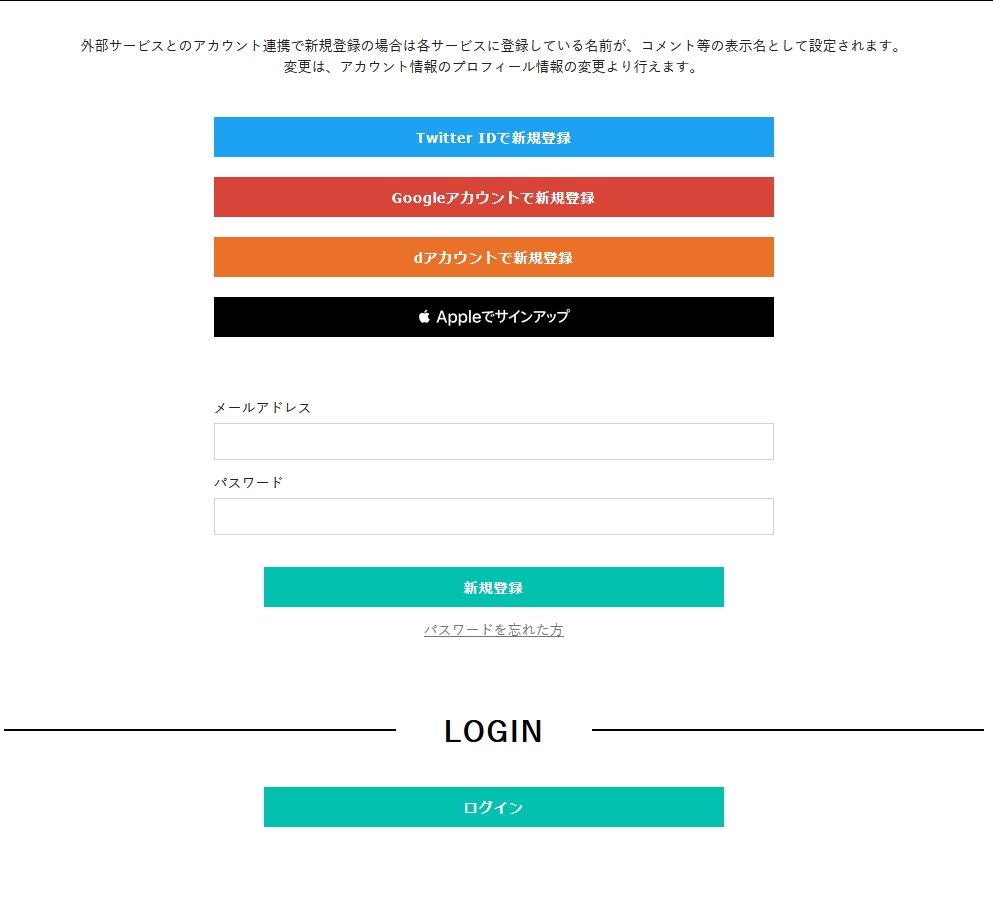This screenshot has height=901, width=993.
Task: Sign up via Appleでサインアップ button
Action: [x=493, y=317]
